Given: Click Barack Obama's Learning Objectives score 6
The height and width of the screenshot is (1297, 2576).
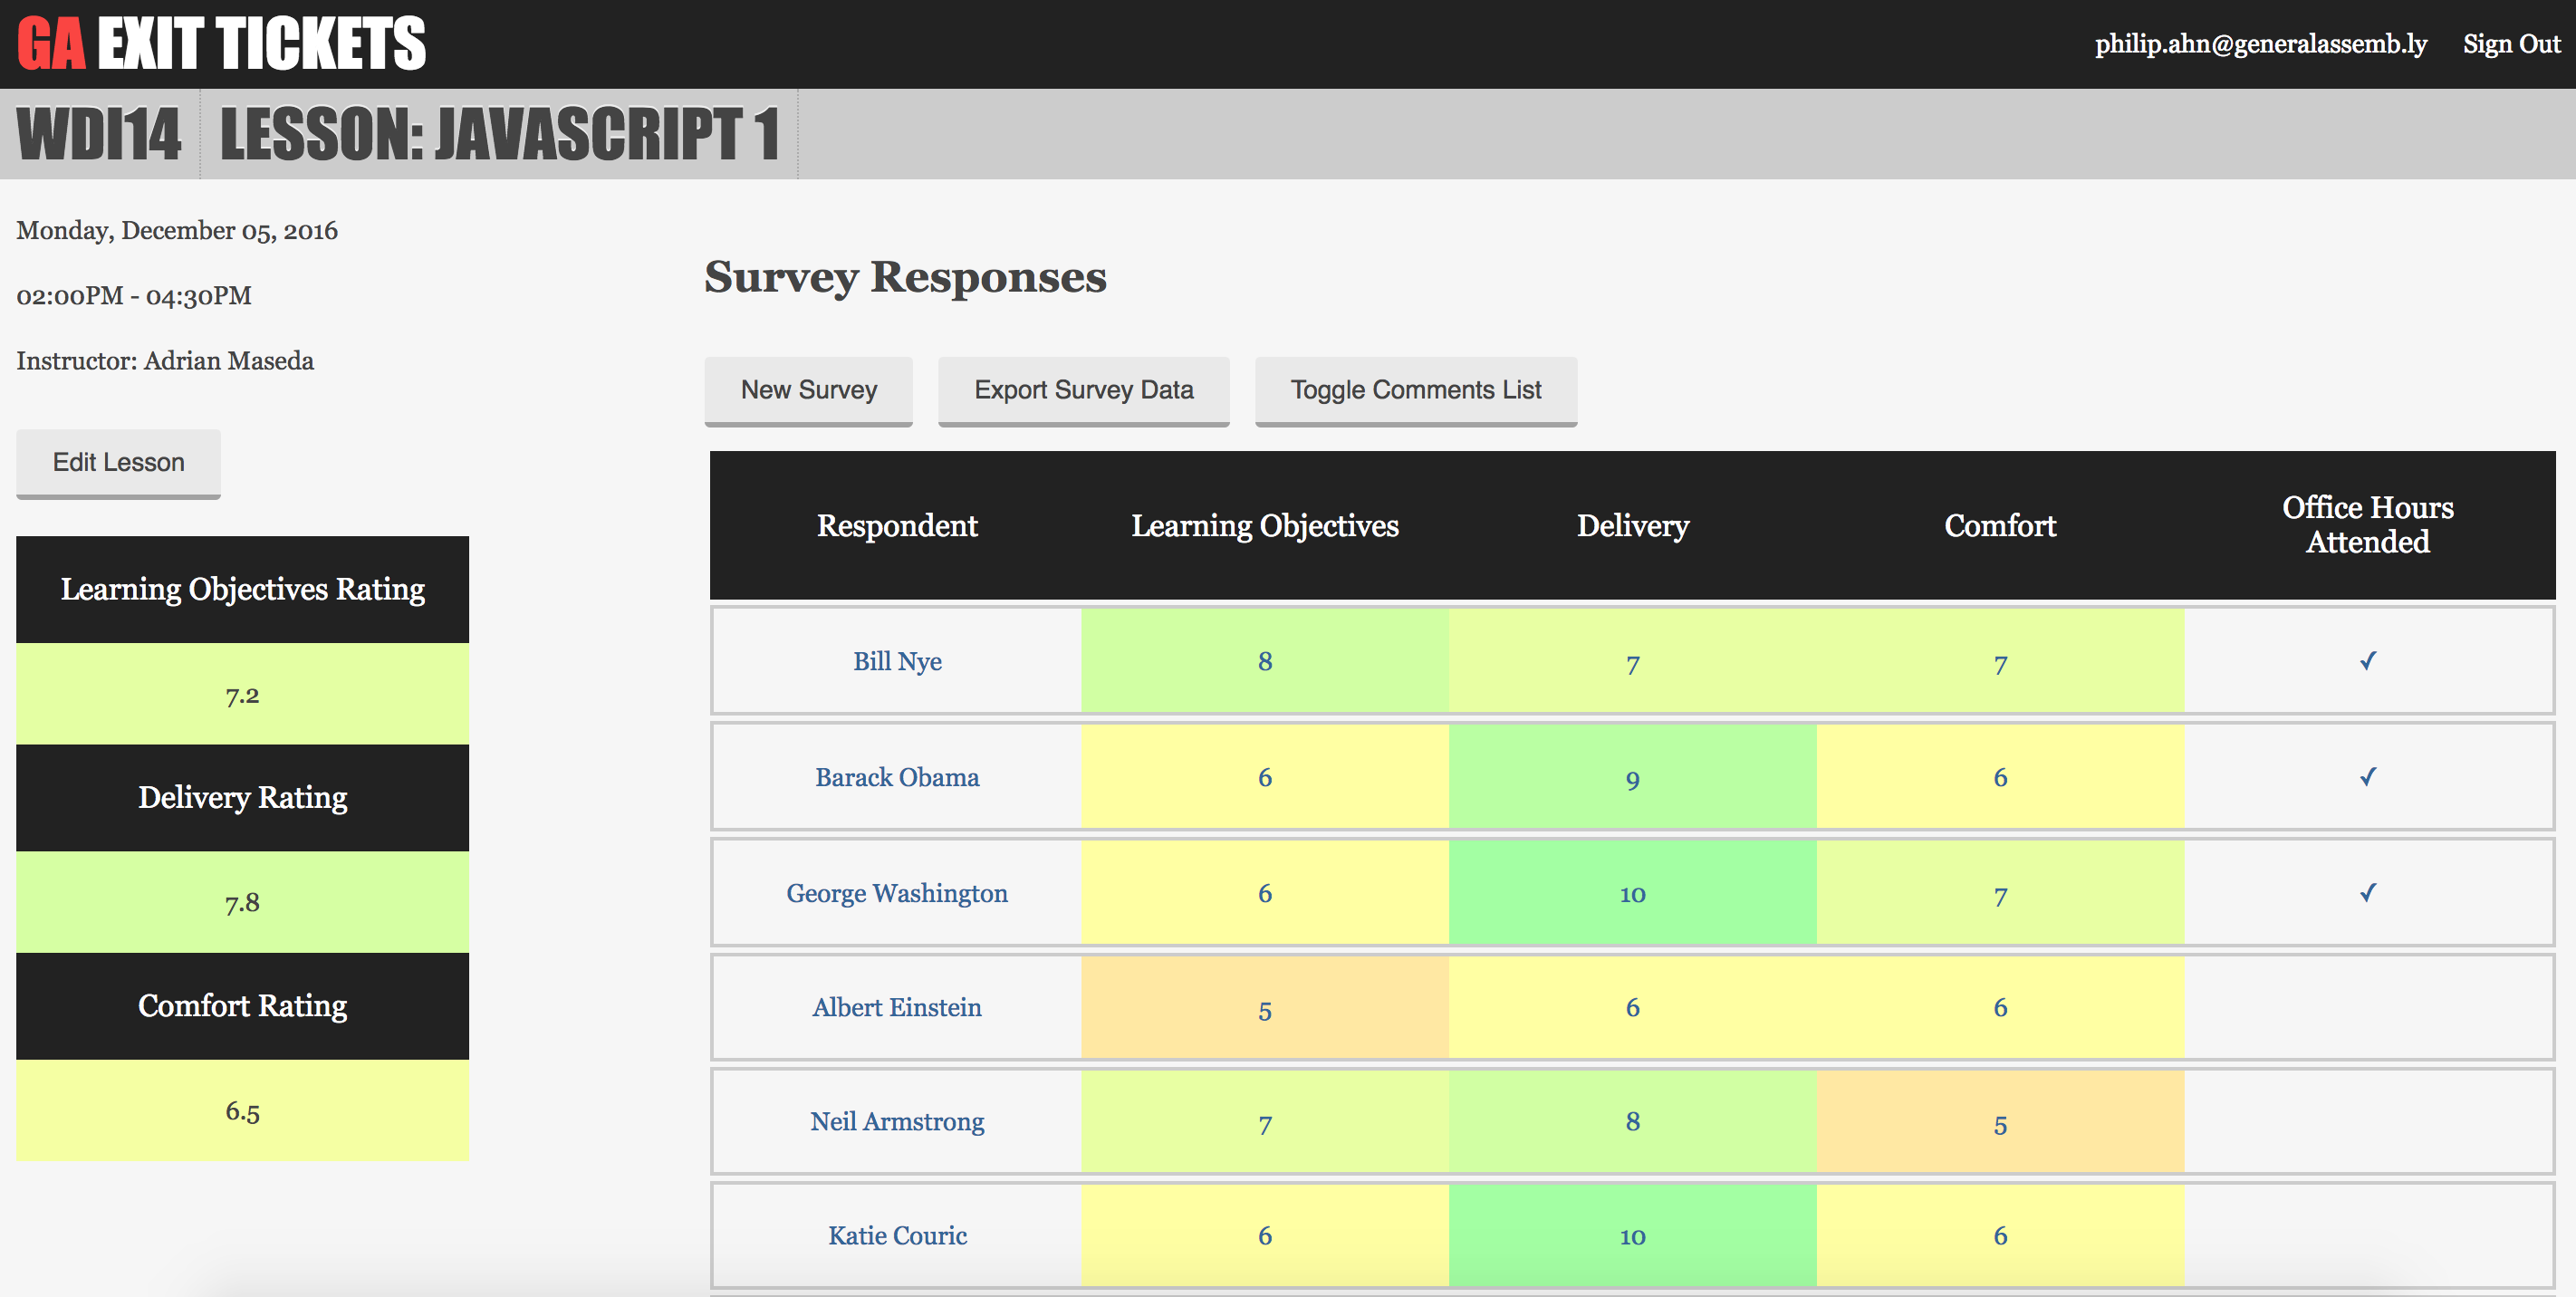Looking at the screenshot, I should pyautogui.click(x=1264, y=777).
